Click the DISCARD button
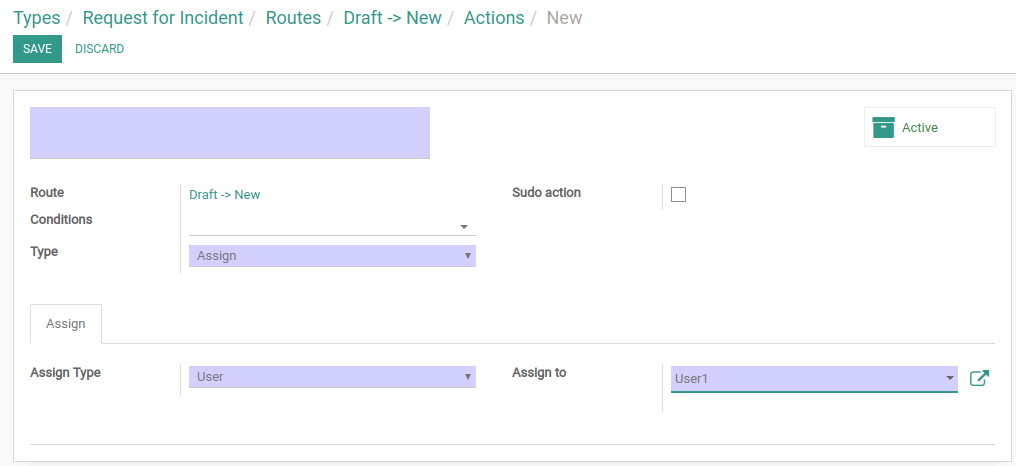The height and width of the screenshot is (466, 1016). 100,49
